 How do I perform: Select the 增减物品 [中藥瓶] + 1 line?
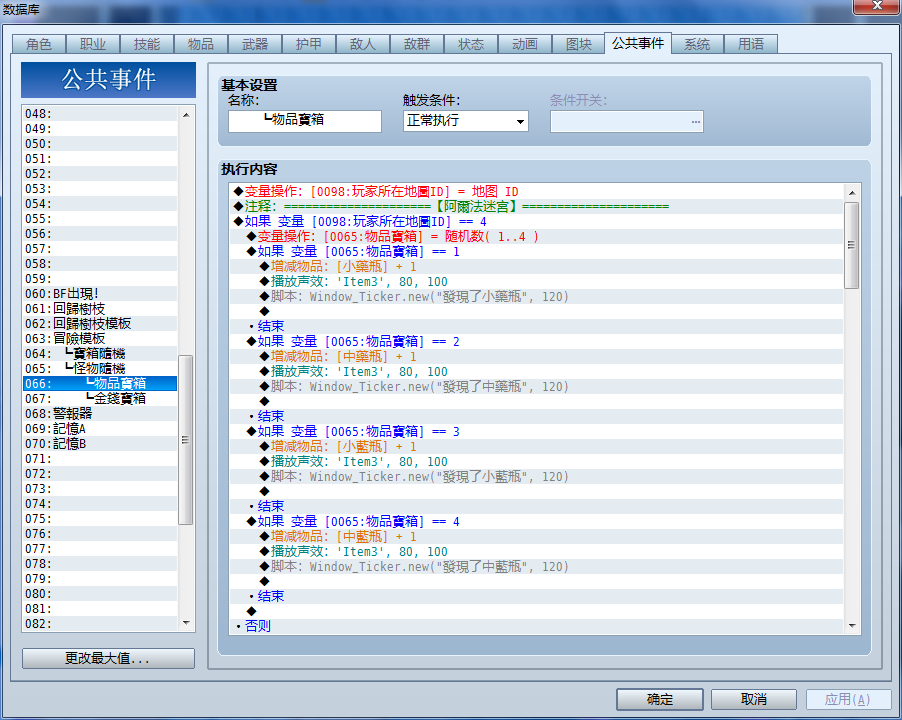tap(537, 357)
